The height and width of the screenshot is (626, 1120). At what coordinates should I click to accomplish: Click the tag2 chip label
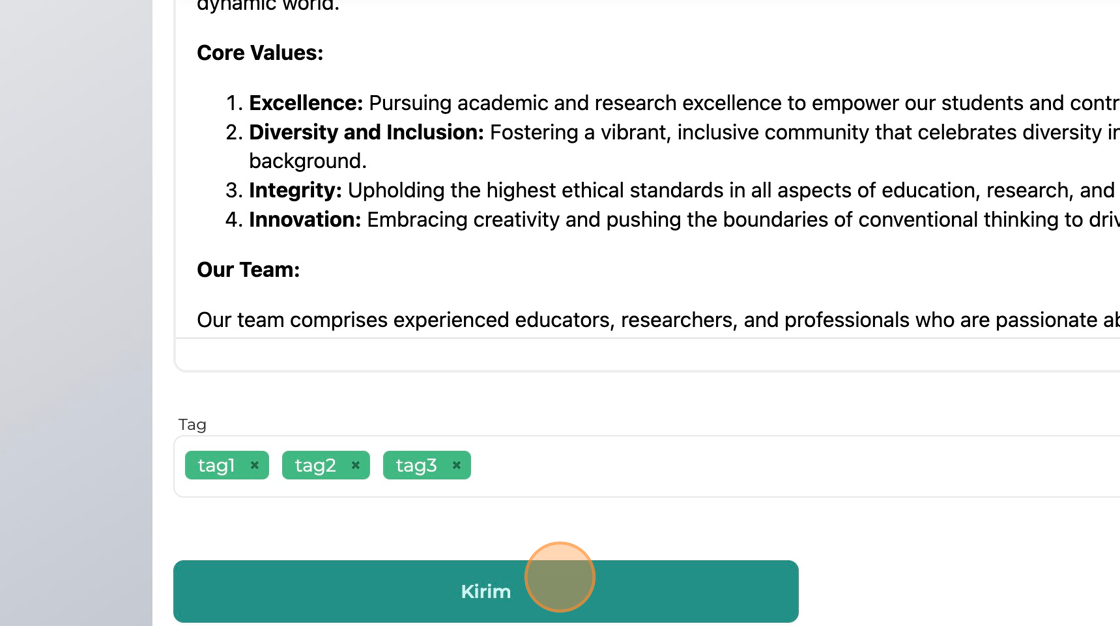(x=315, y=465)
